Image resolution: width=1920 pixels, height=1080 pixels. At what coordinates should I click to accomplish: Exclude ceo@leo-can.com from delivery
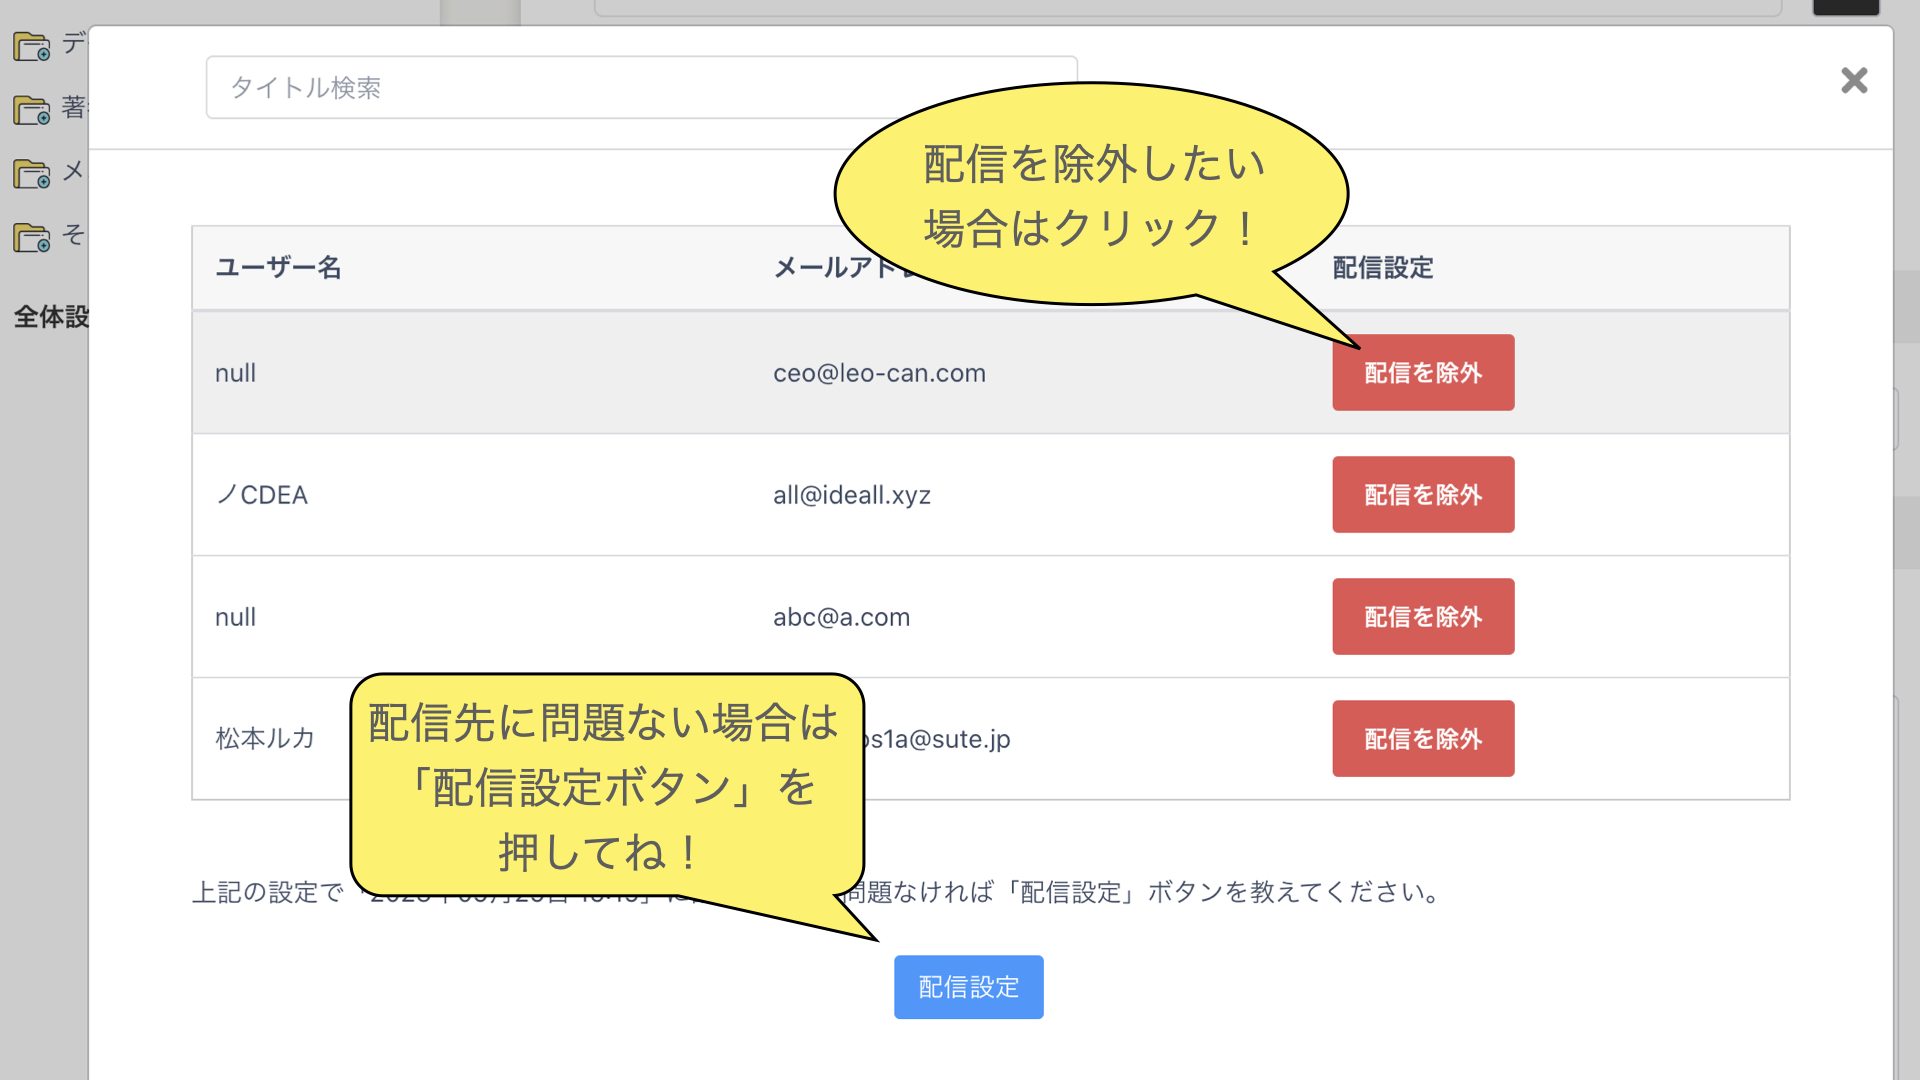point(1422,373)
